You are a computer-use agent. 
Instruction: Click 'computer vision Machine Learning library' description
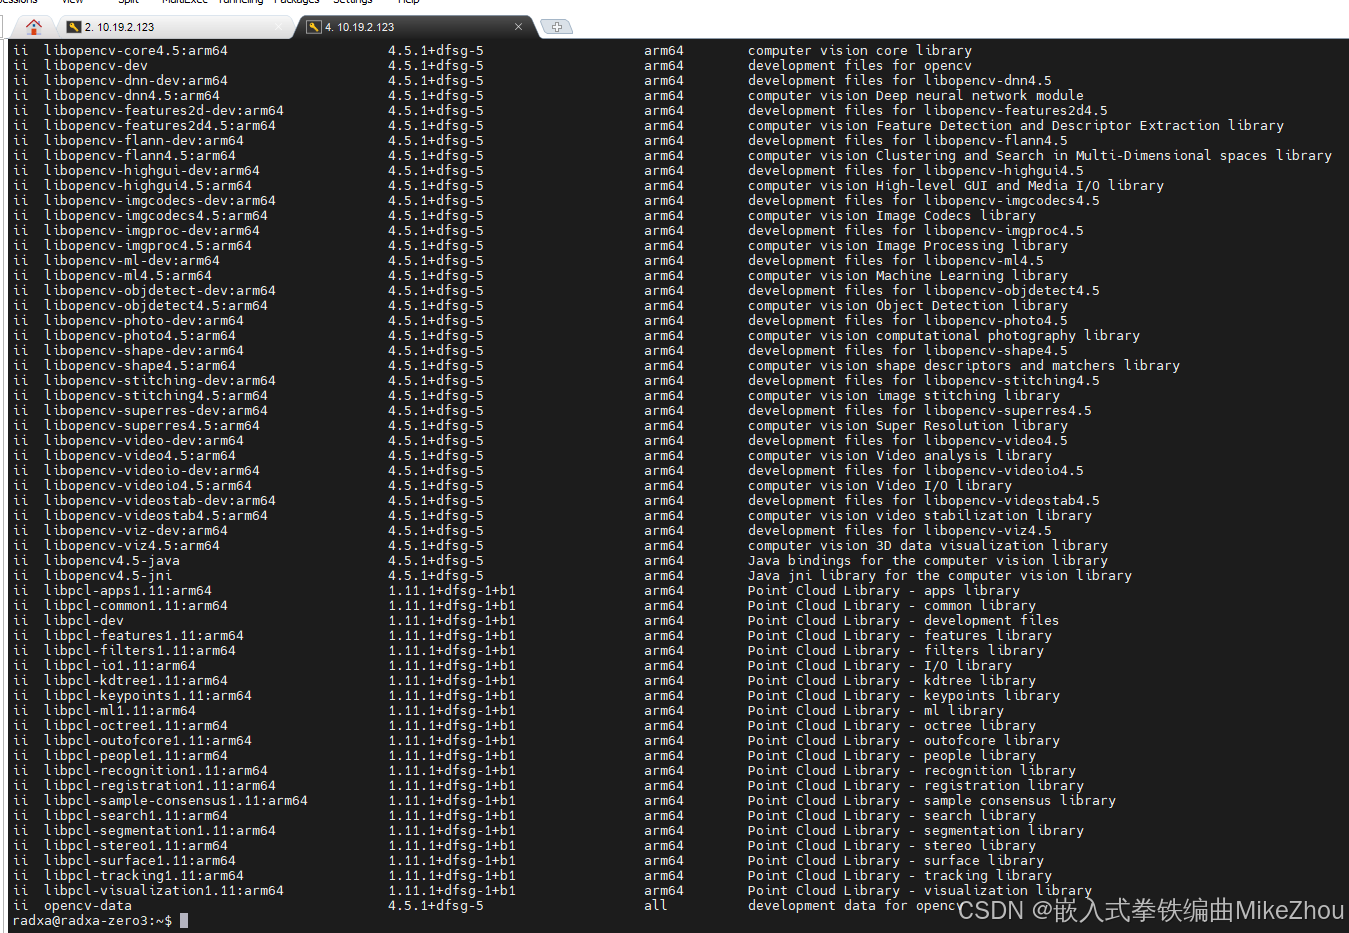(x=908, y=275)
